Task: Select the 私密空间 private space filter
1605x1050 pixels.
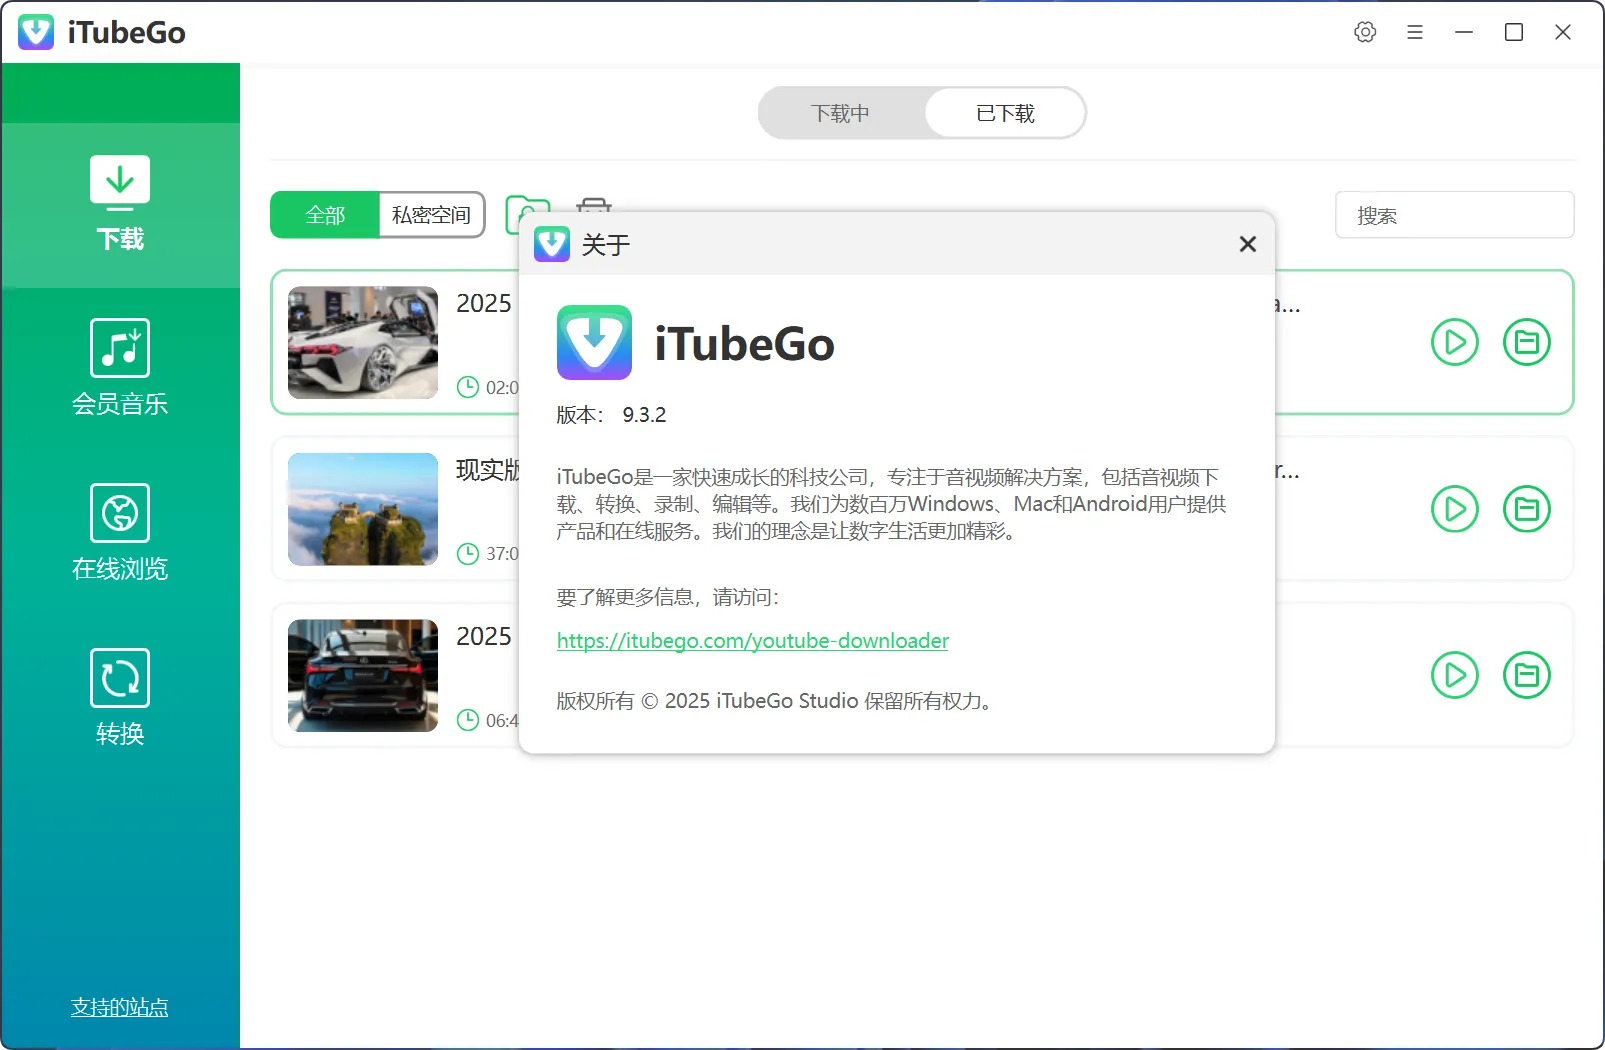Action: tap(431, 215)
